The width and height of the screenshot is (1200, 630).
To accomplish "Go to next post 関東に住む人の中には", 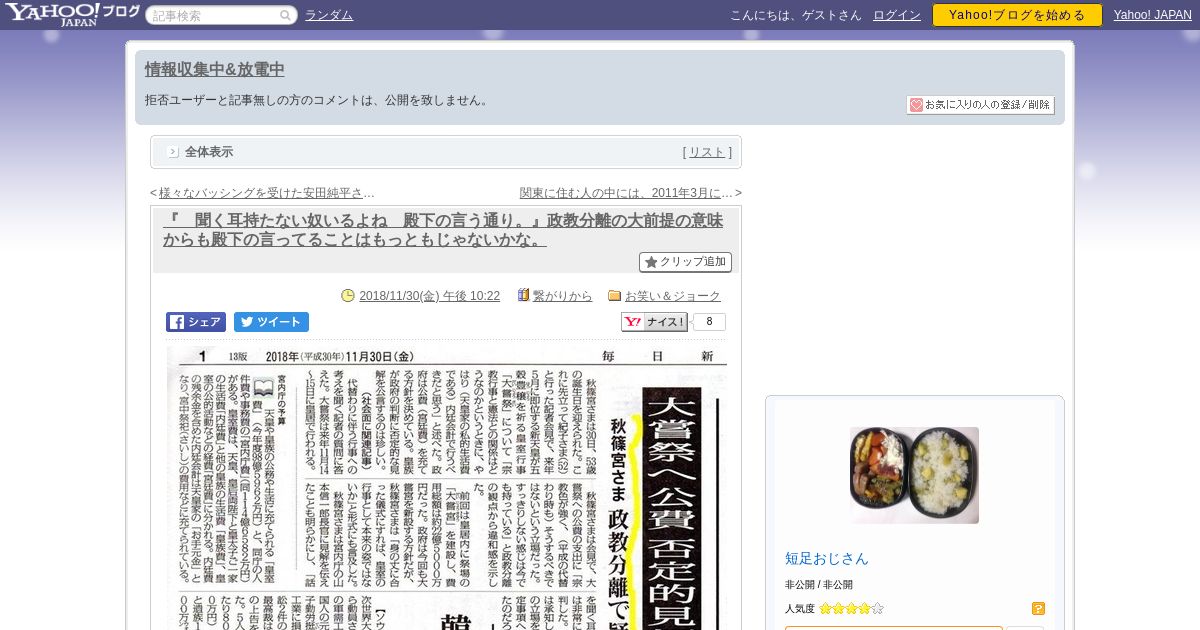I will click(x=627, y=193).
